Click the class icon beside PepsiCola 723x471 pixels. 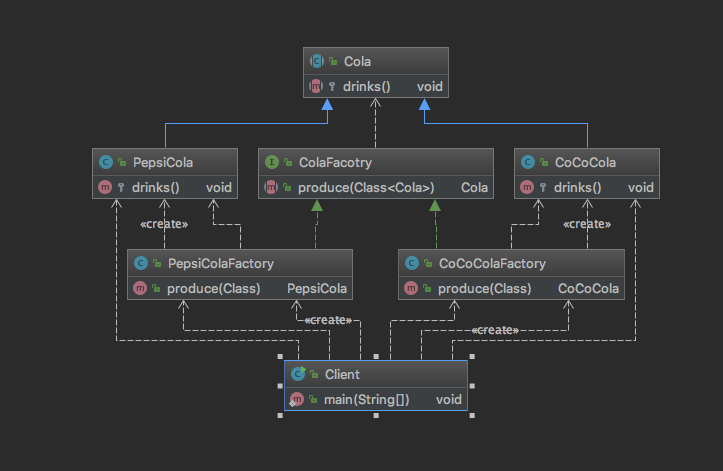click(106, 162)
